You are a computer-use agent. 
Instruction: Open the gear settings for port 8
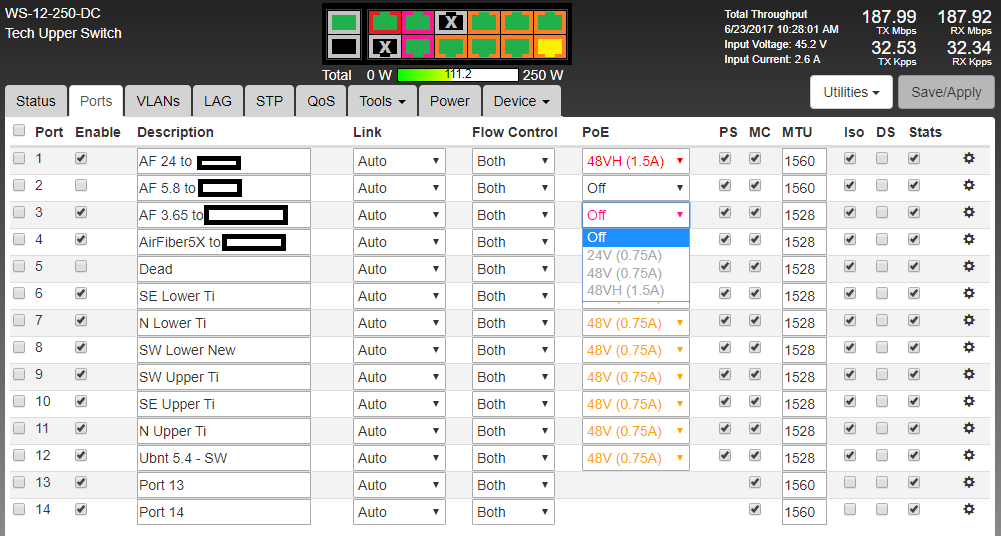click(x=968, y=347)
